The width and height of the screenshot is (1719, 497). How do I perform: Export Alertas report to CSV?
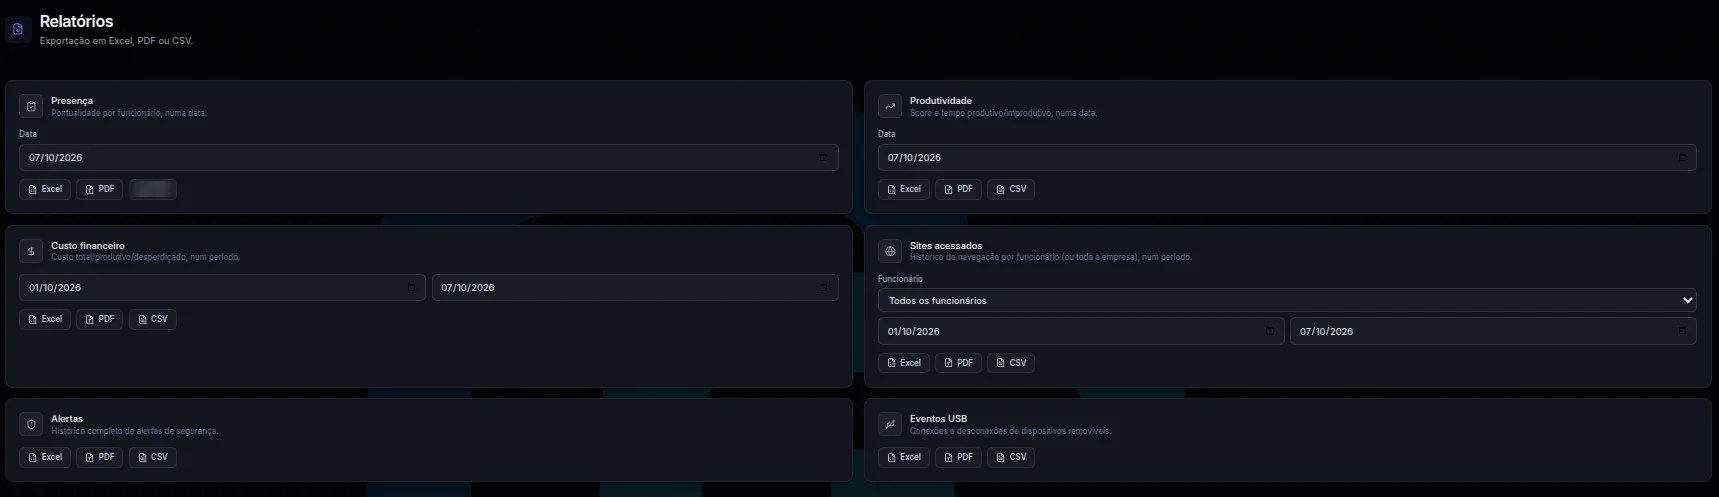[x=153, y=457]
